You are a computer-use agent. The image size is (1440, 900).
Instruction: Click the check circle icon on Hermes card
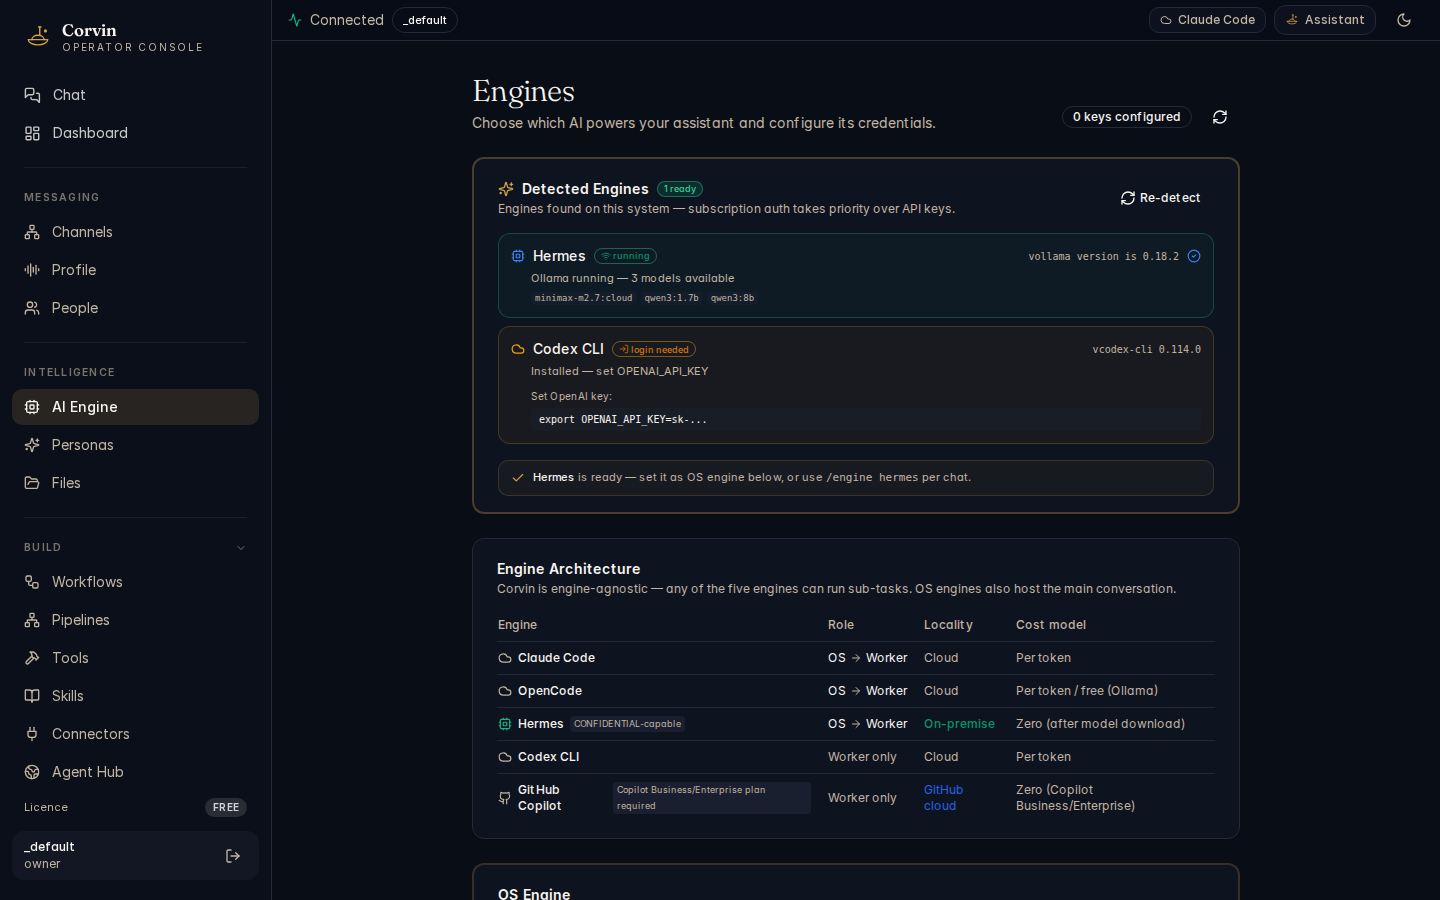pos(1194,256)
